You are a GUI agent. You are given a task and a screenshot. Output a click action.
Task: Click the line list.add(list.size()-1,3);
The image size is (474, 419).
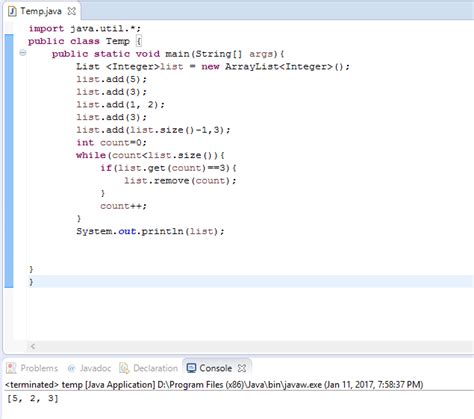pyautogui.click(x=153, y=130)
